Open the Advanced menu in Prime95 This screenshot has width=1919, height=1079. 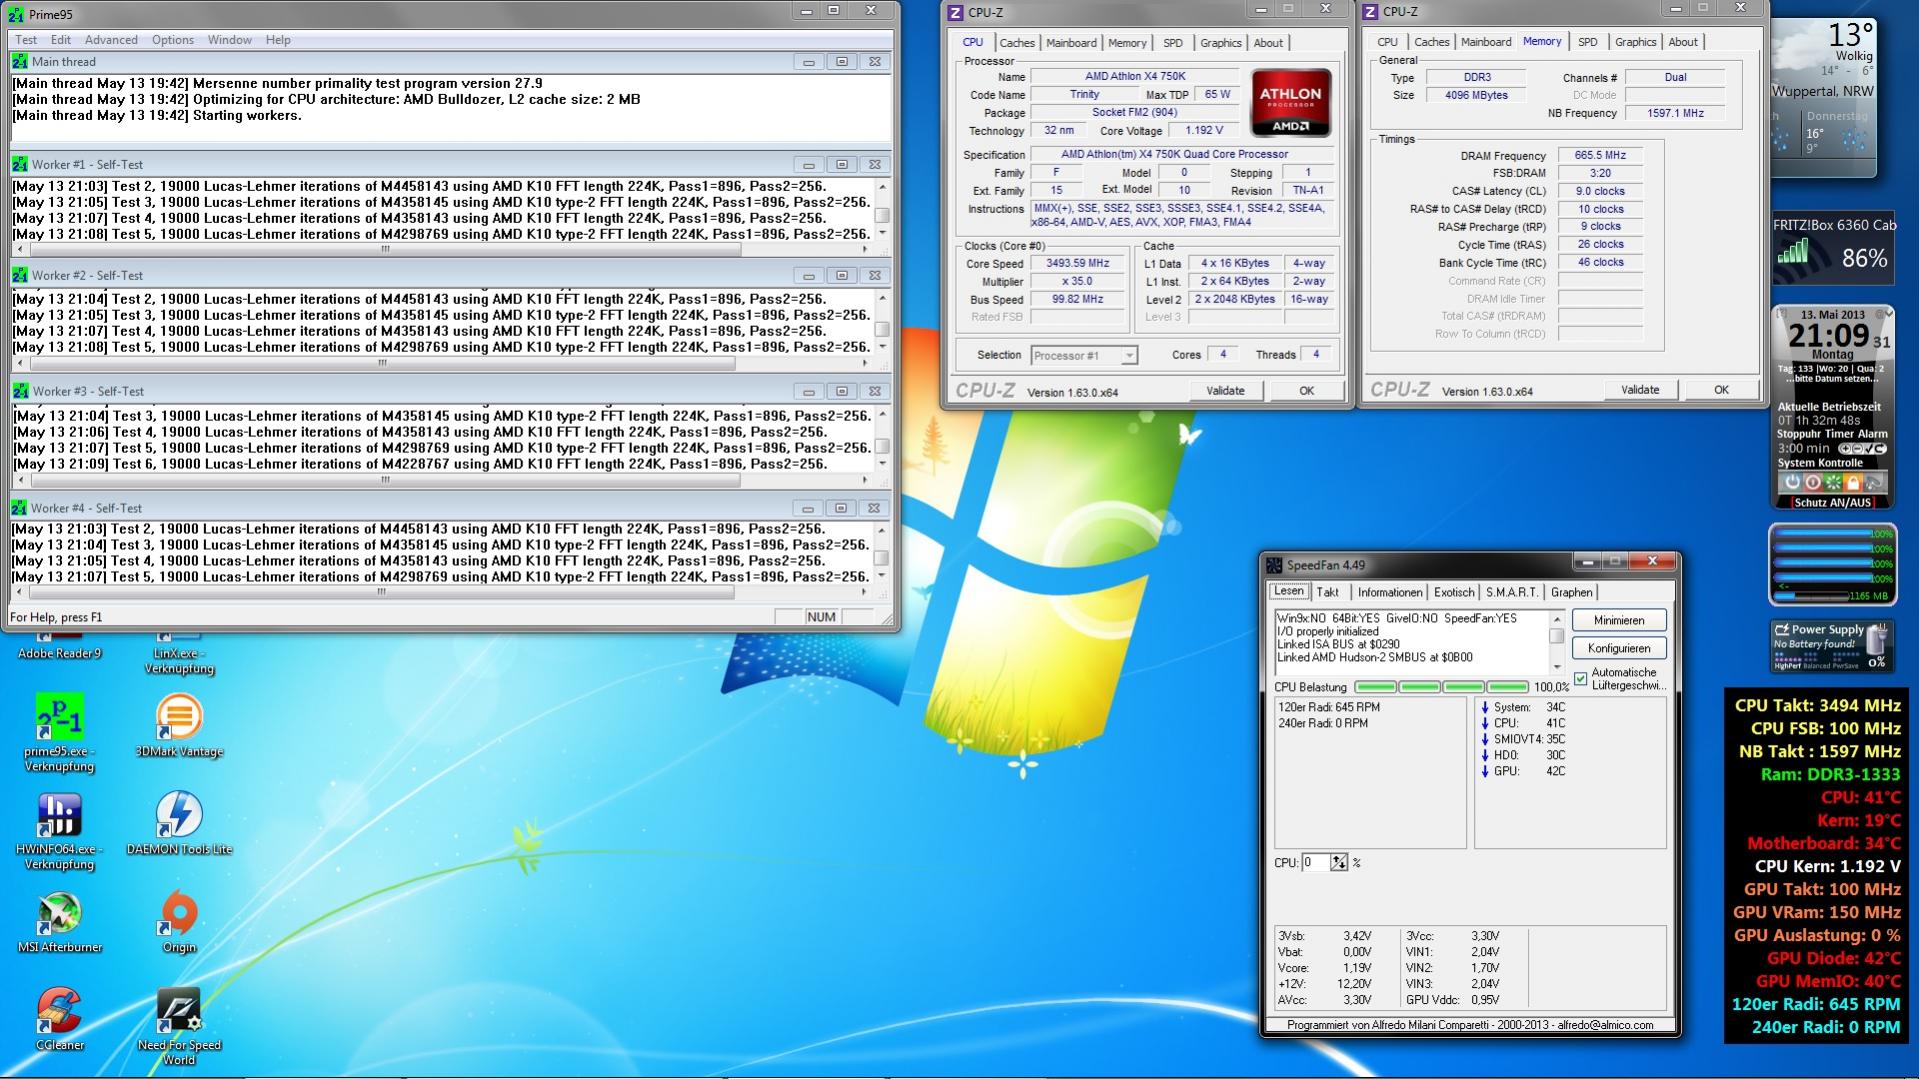tap(111, 40)
